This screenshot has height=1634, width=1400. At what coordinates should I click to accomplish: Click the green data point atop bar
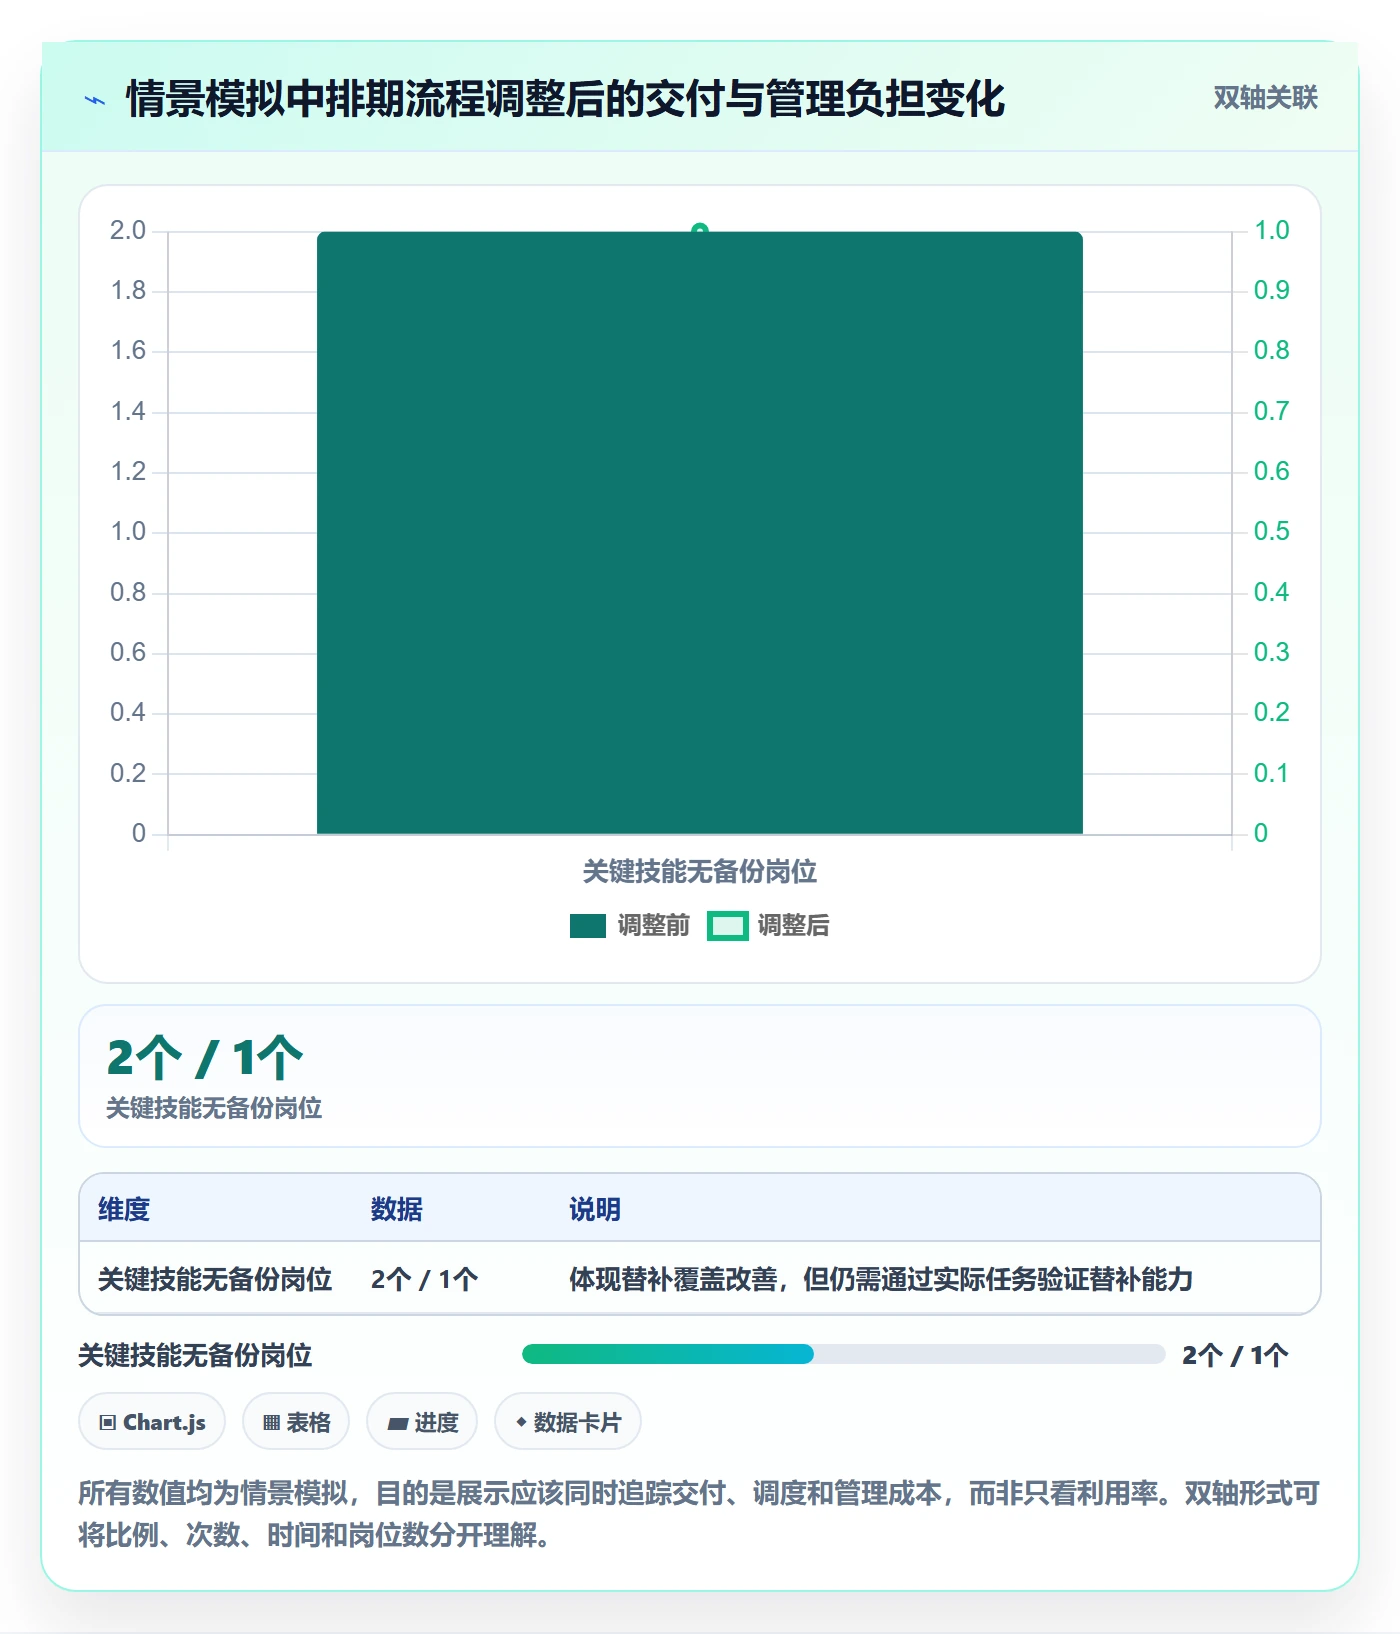point(700,230)
